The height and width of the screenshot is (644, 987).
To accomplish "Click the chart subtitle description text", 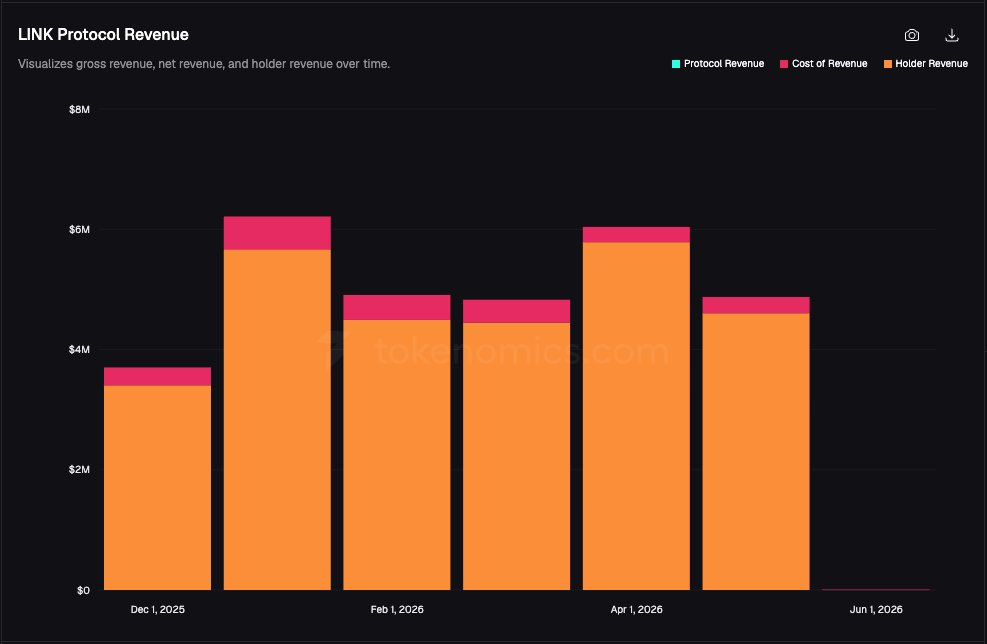I will (x=204, y=64).
